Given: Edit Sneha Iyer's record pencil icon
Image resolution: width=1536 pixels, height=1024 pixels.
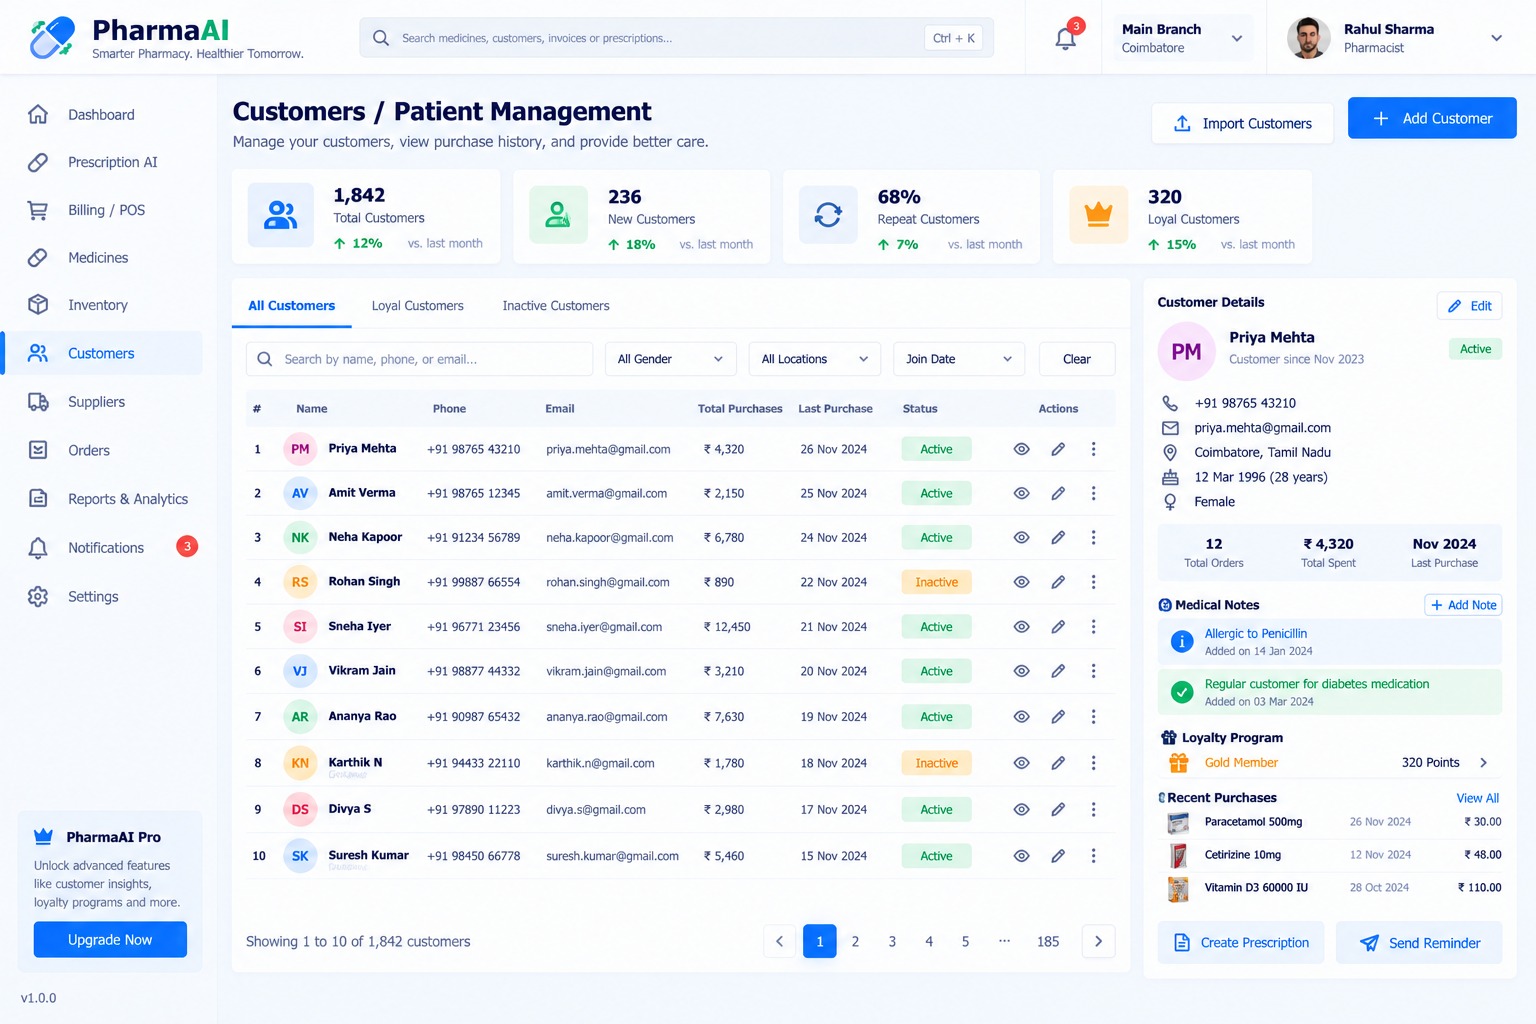Looking at the screenshot, I should point(1058,627).
